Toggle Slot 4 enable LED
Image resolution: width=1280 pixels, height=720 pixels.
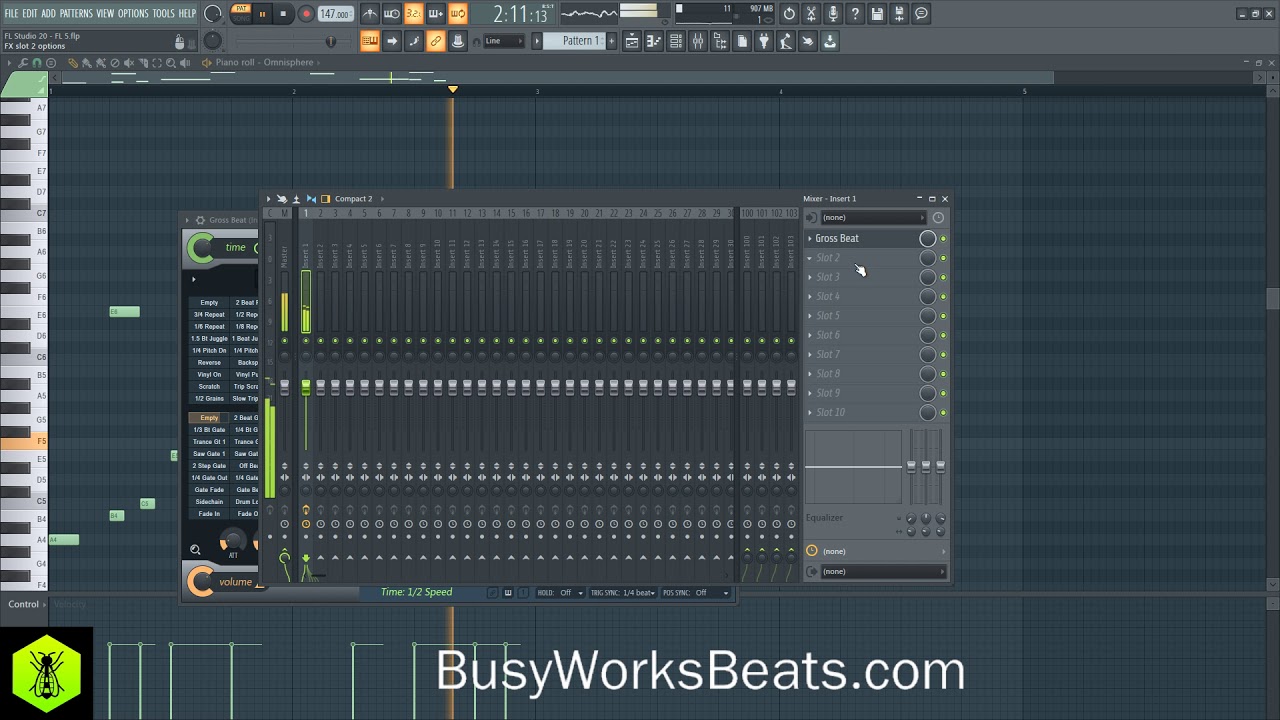tap(943, 297)
